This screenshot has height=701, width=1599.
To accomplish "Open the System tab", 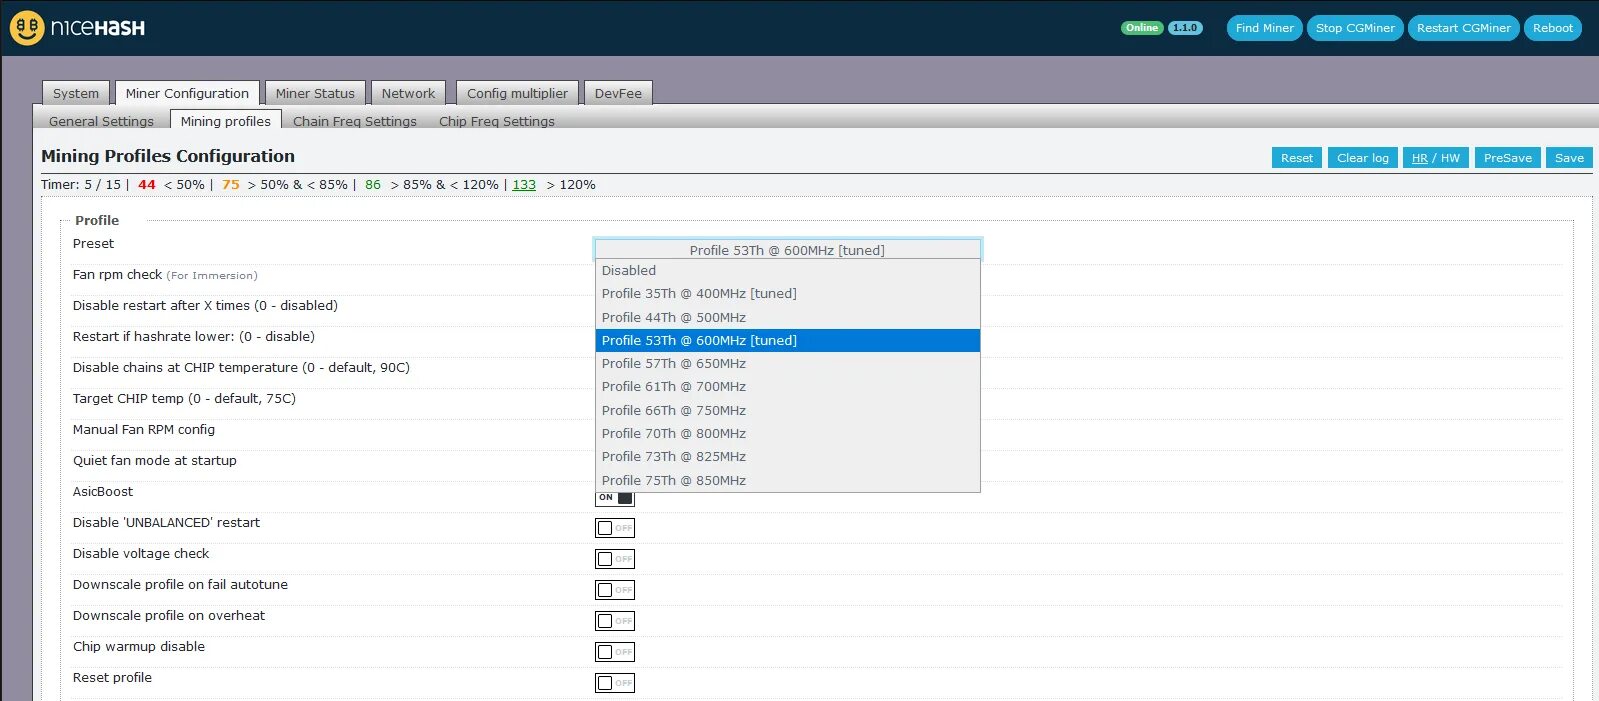I will click(76, 93).
